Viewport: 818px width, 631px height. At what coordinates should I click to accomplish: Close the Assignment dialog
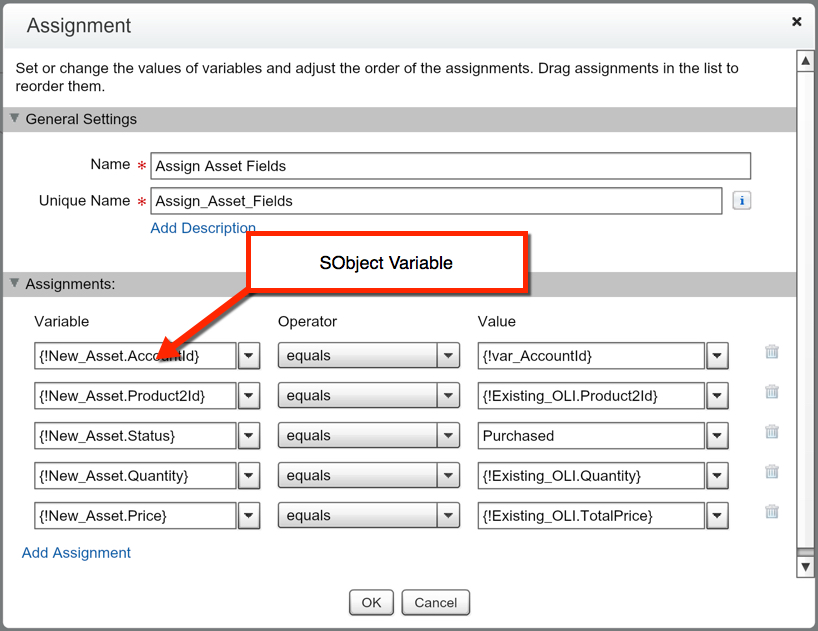coord(796,21)
